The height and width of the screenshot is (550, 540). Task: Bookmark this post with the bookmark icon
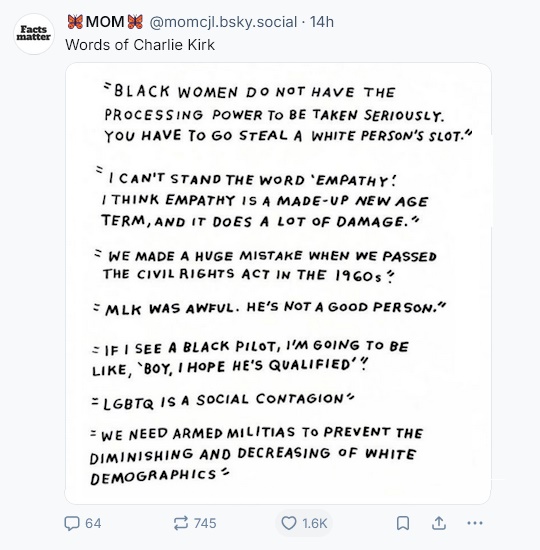pyautogui.click(x=403, y=523)
